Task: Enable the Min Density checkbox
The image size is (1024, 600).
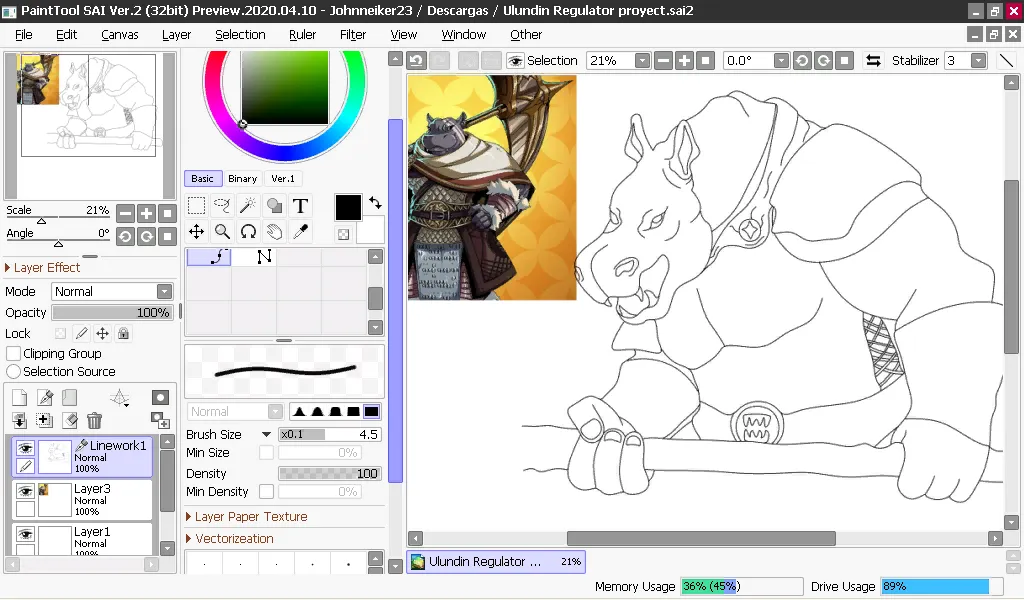Action: 266,491
